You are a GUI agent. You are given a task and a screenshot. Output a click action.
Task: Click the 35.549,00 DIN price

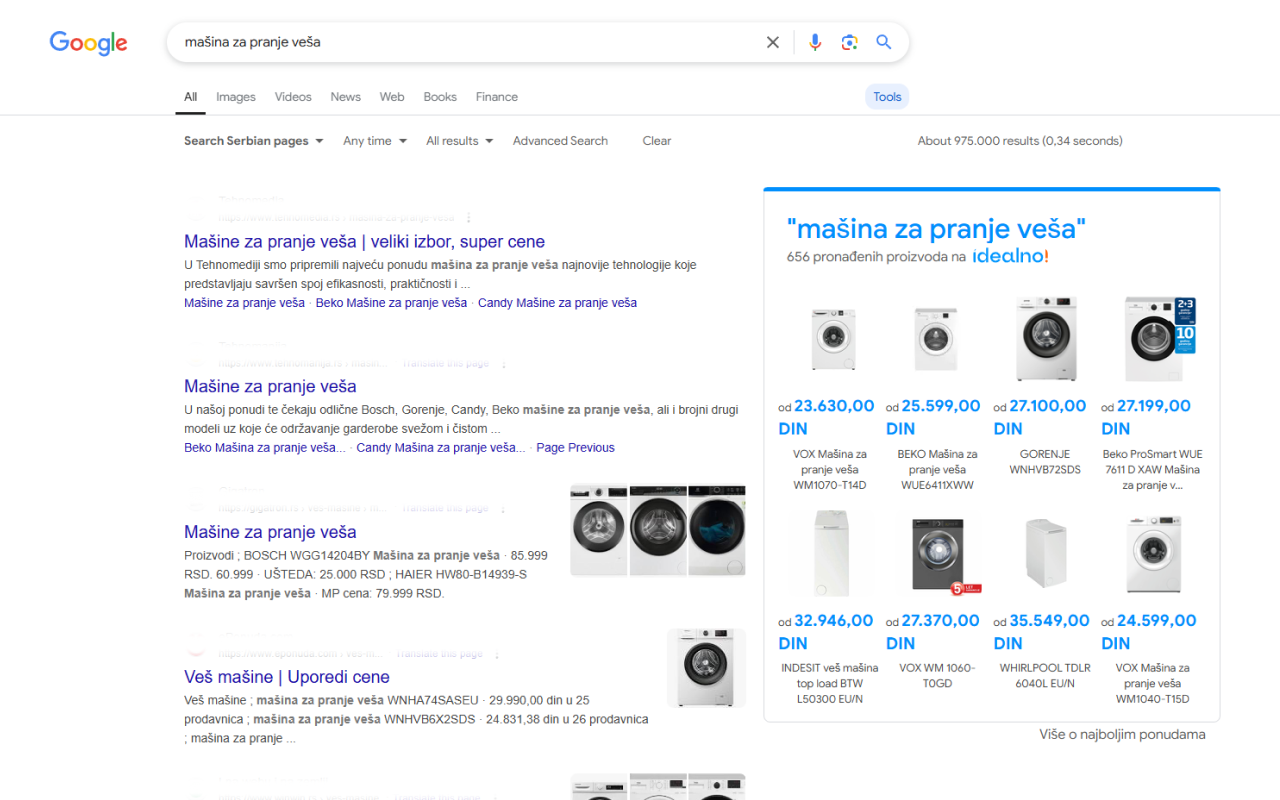pyautogui.click(x=1042, y=632)
